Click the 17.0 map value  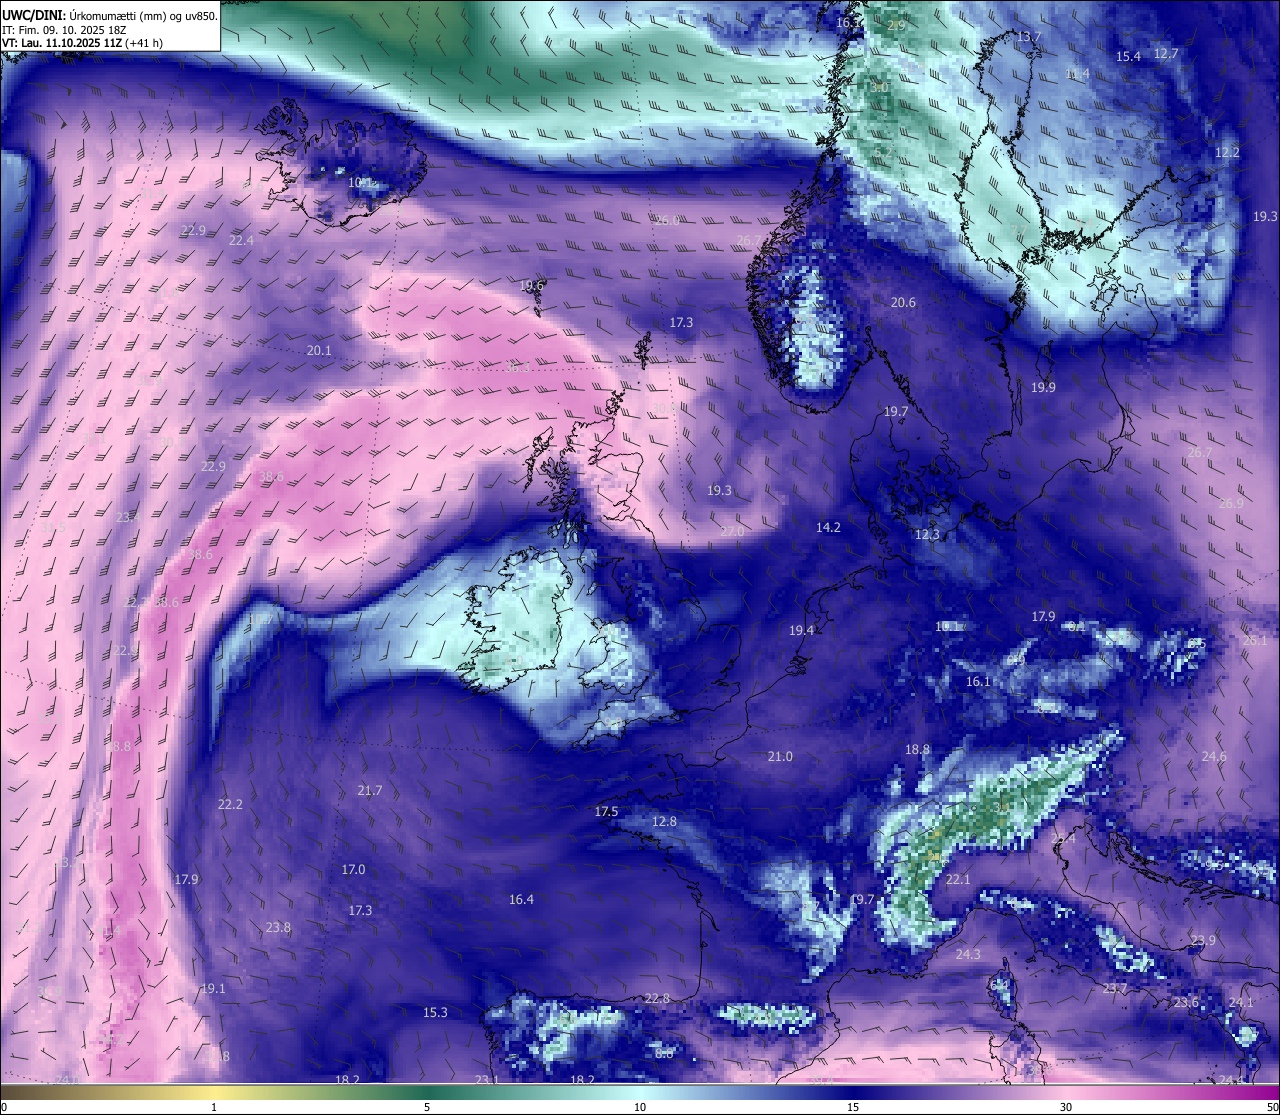[x=353, y=869]
